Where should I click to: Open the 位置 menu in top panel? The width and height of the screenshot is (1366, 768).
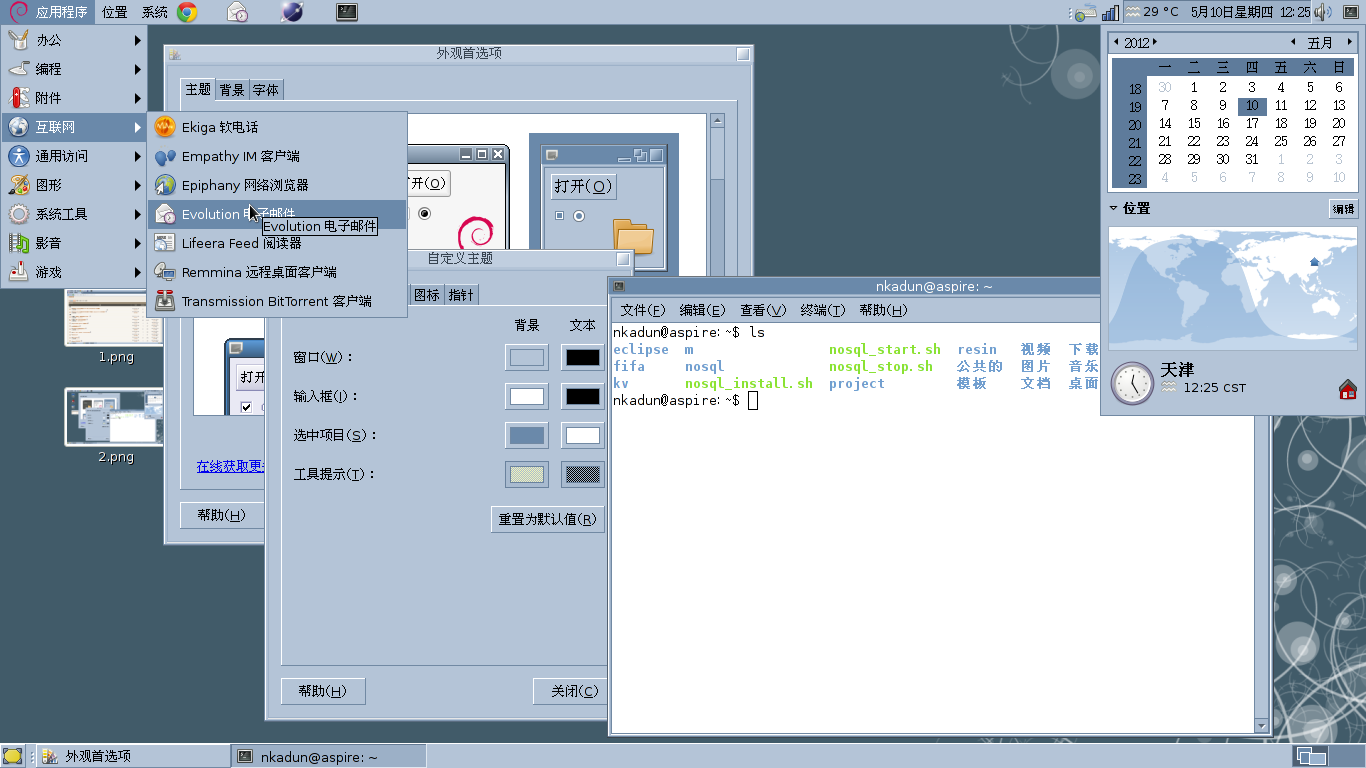[x=115, y=12]
